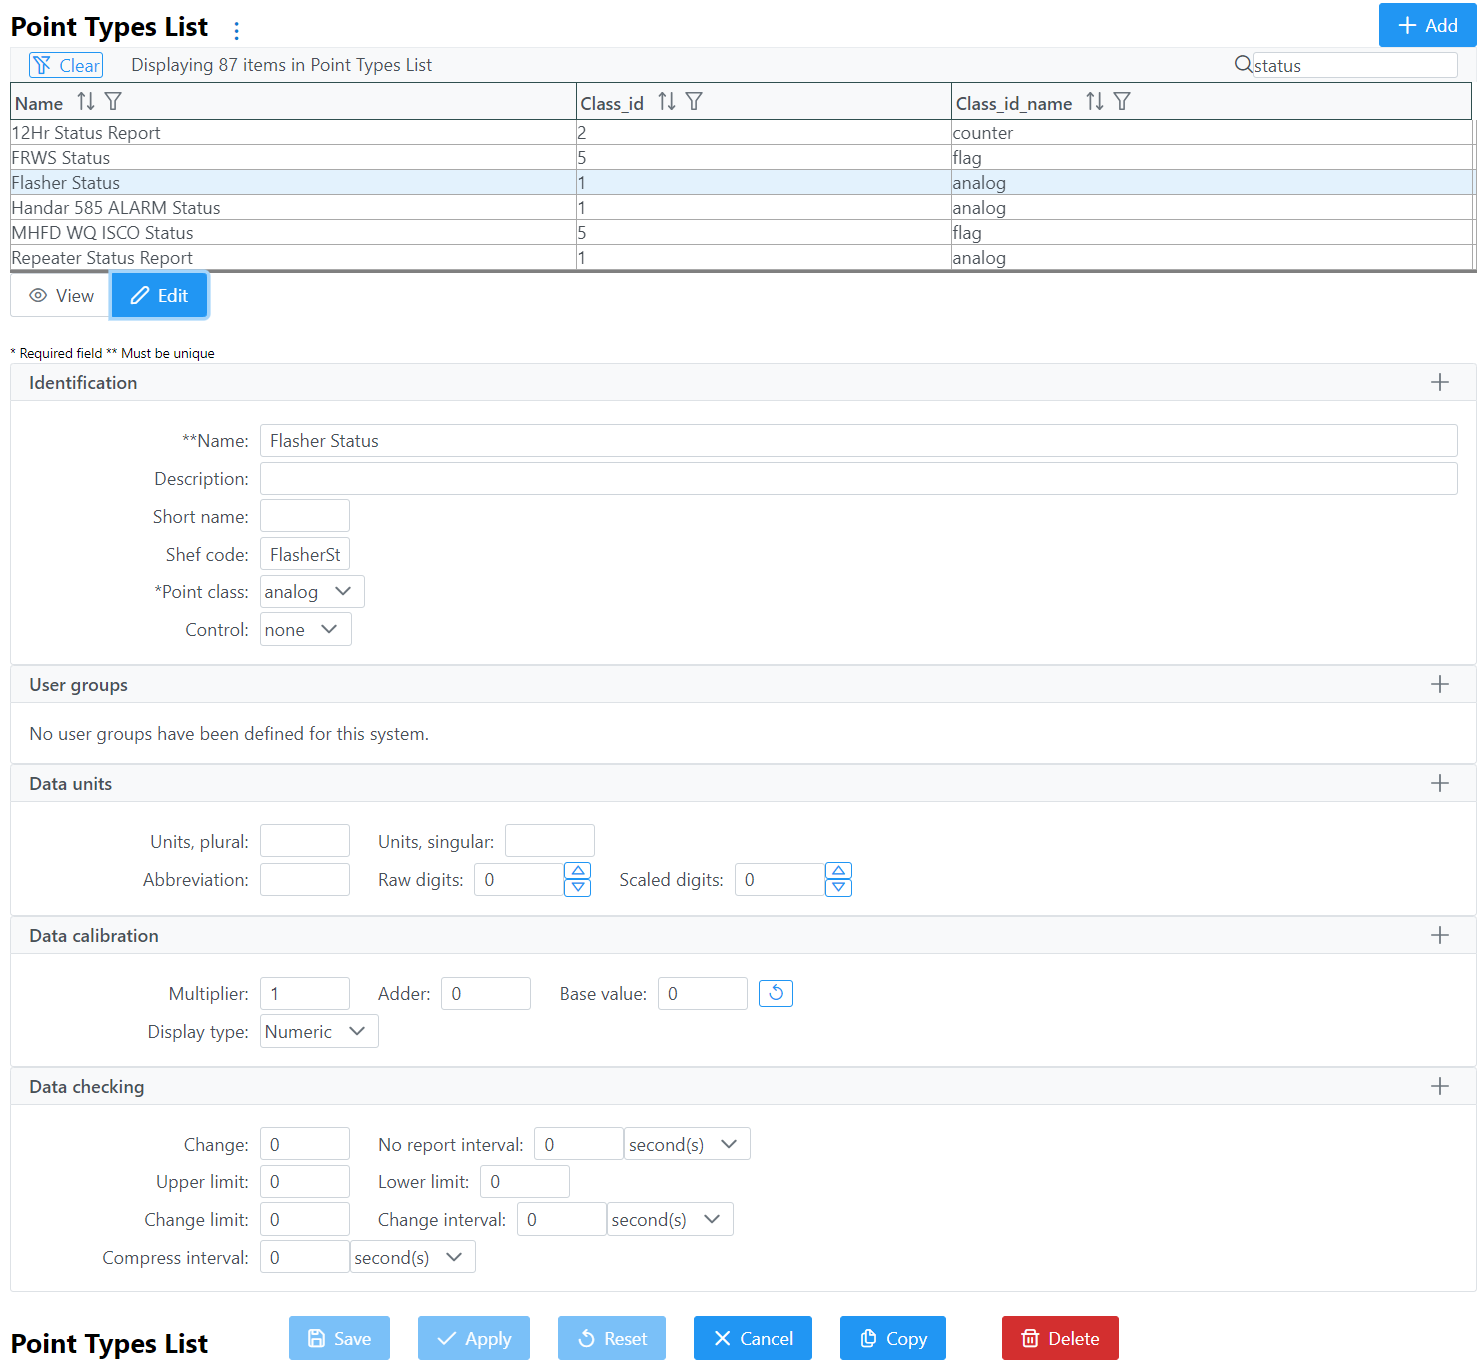This screenshot has height=1368, width=1483.
Task: Sort the Name column
Action: point(86,102)
